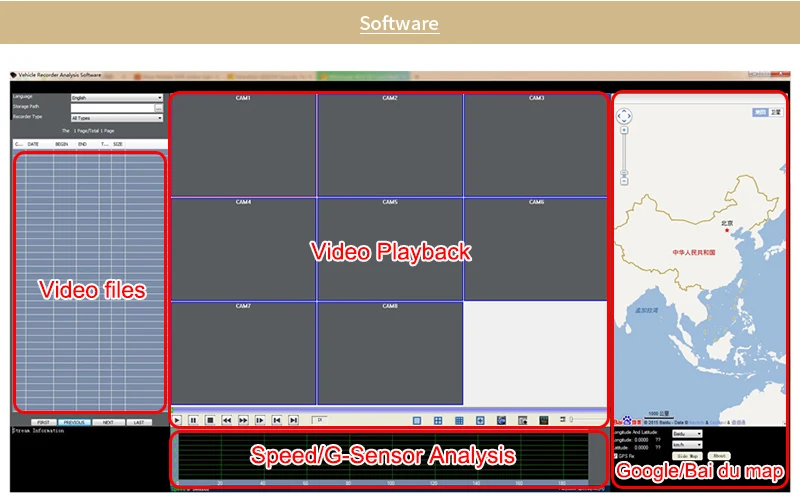800x504 pixels.
Task: Stop the video playback
Action: pos(210,420)
